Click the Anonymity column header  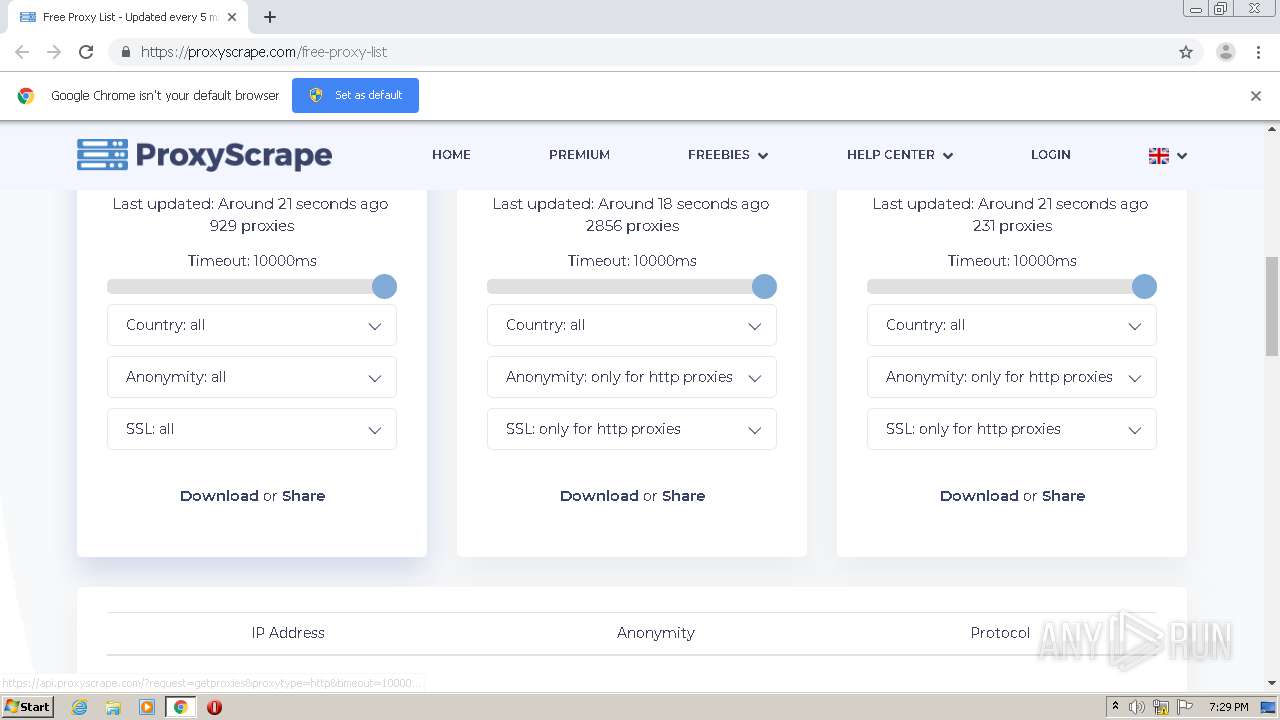[x=656, y=633]
